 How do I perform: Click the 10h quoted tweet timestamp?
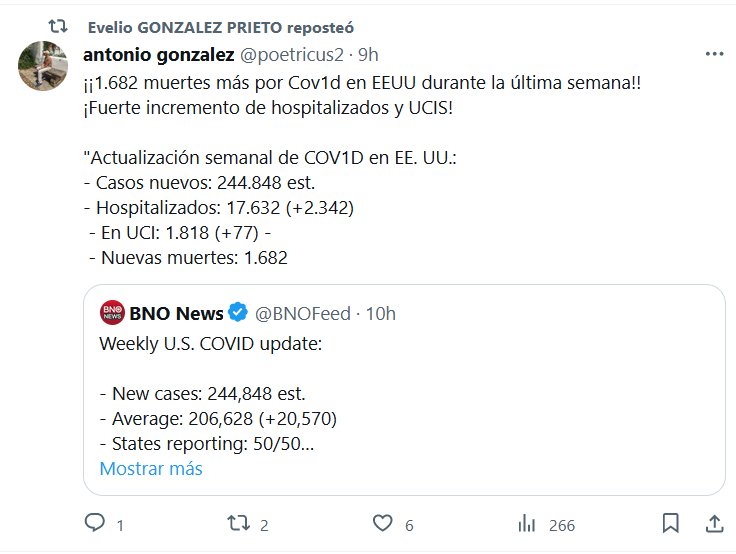pos(380,314)
